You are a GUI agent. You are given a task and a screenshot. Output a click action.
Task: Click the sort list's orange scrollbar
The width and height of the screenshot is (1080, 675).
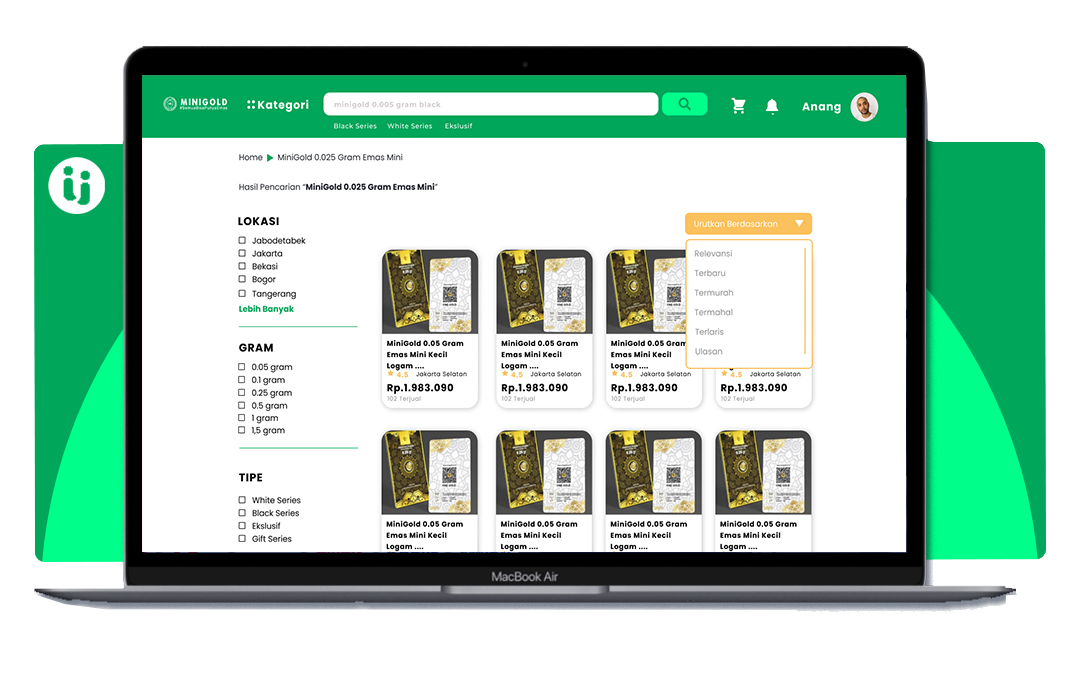[x=805, y=300]
